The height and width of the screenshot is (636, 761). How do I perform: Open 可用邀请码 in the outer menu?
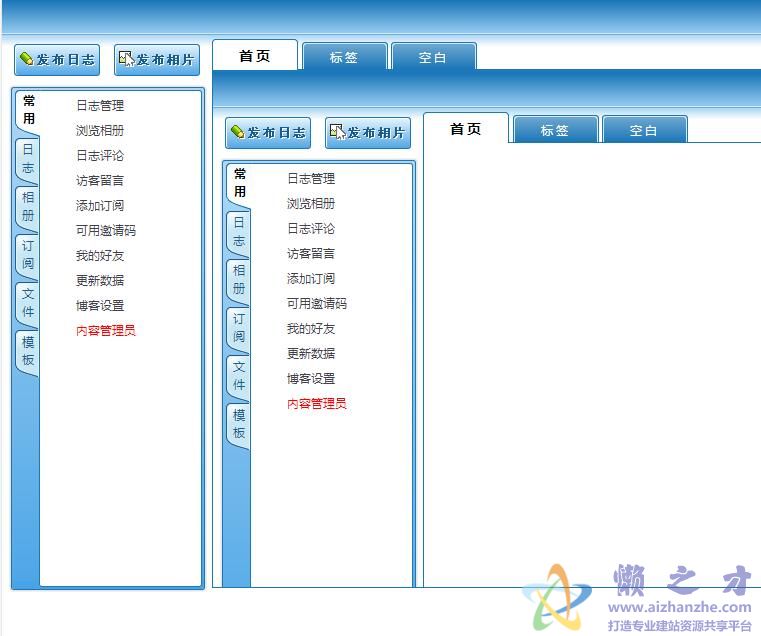(106, 230)
